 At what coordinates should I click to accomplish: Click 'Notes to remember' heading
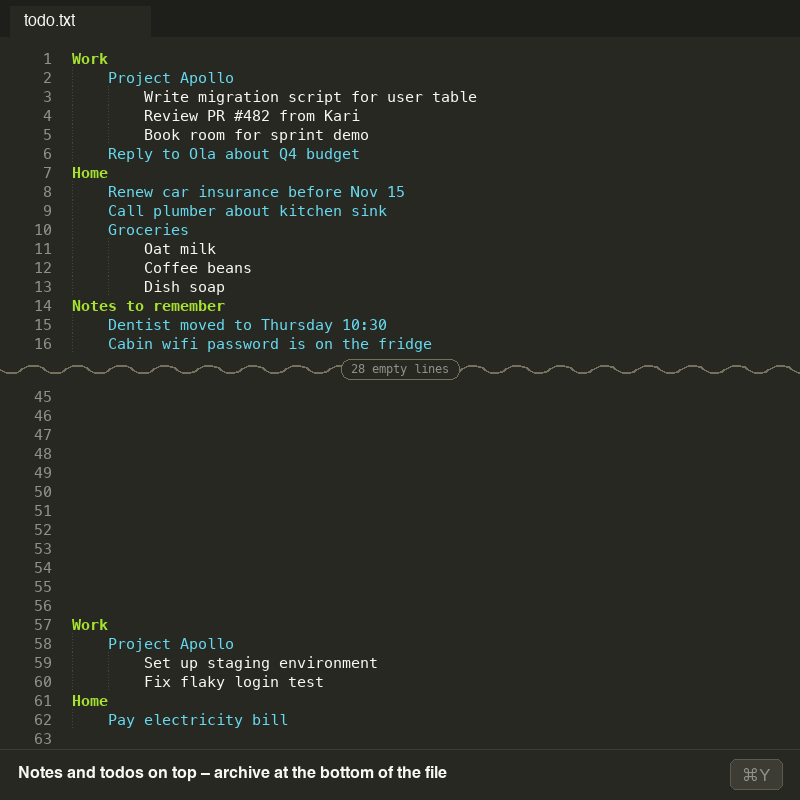(148, 306)
